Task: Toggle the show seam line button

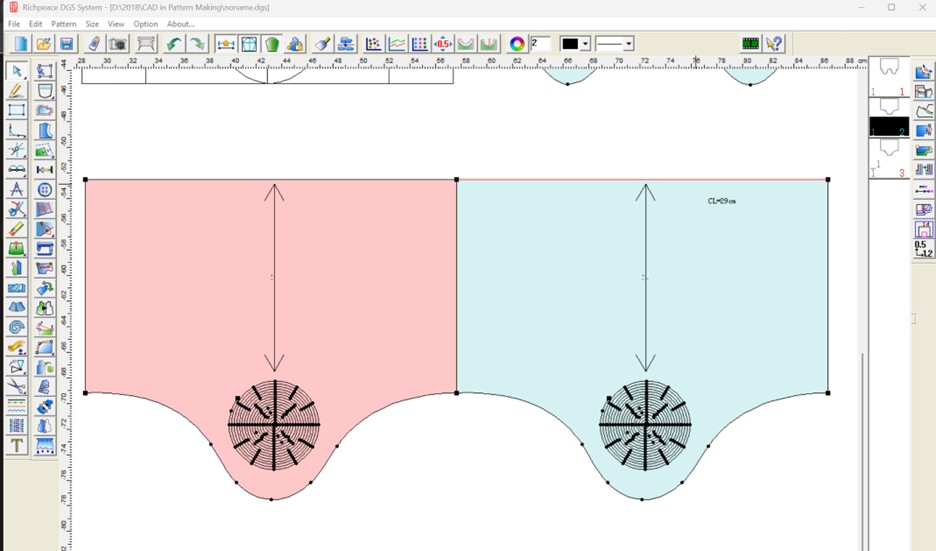Action: tap(249, 44)
